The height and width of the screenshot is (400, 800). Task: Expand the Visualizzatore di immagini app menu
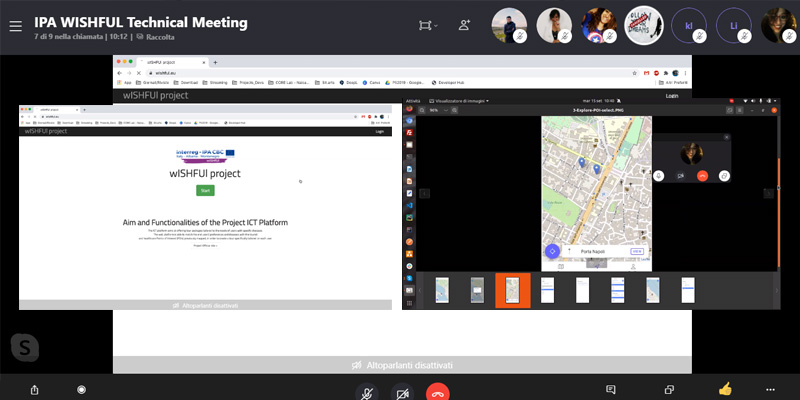click(x=459, y=101)
